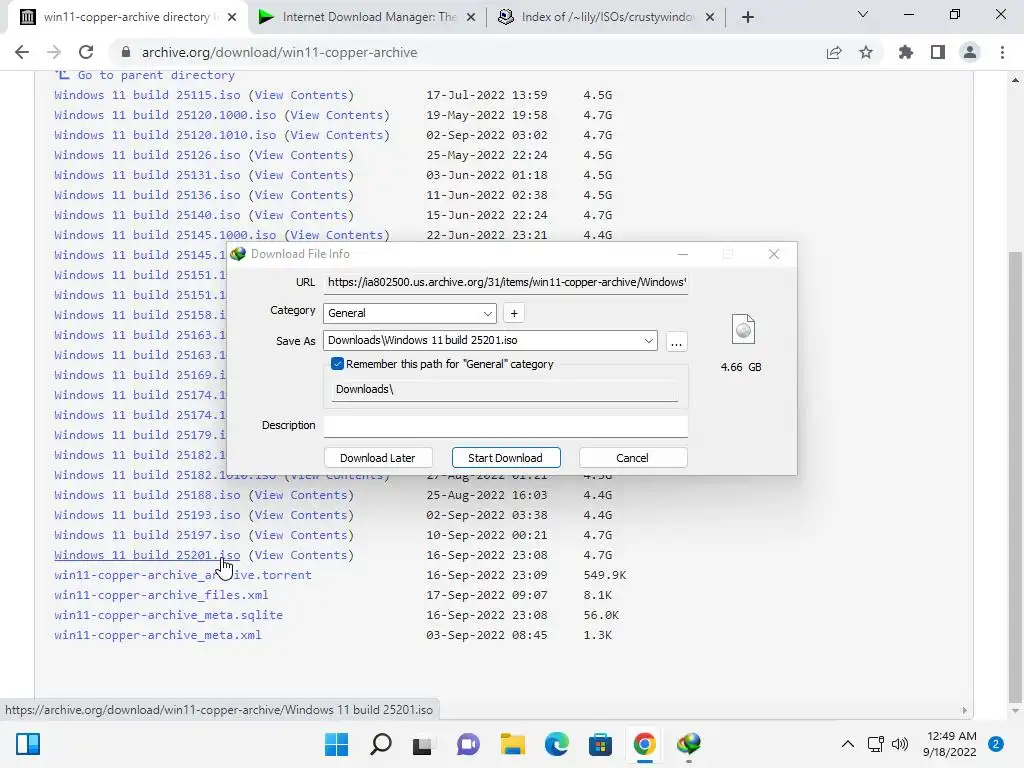Click the URL field in download dialog
Screen dimensions: 1024x768
(506, 282)
